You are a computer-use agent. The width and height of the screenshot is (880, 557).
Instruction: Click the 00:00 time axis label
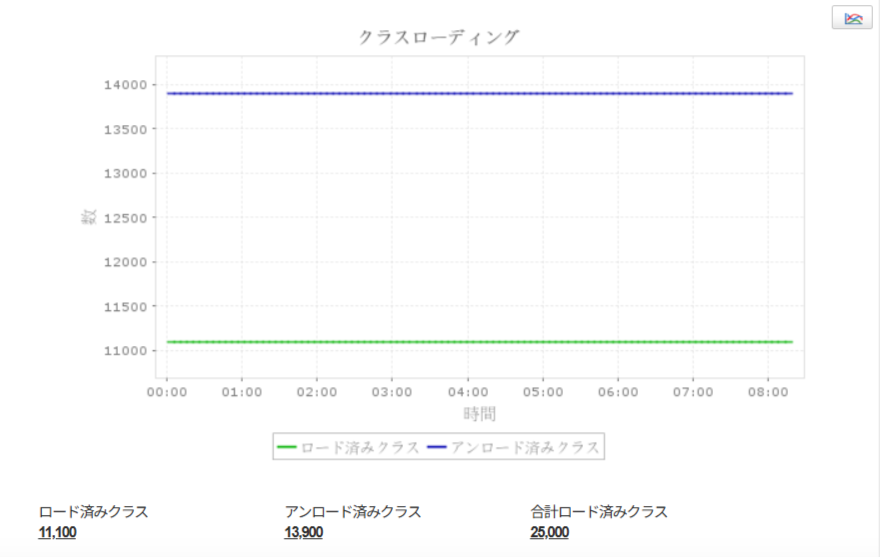point(167,392)
